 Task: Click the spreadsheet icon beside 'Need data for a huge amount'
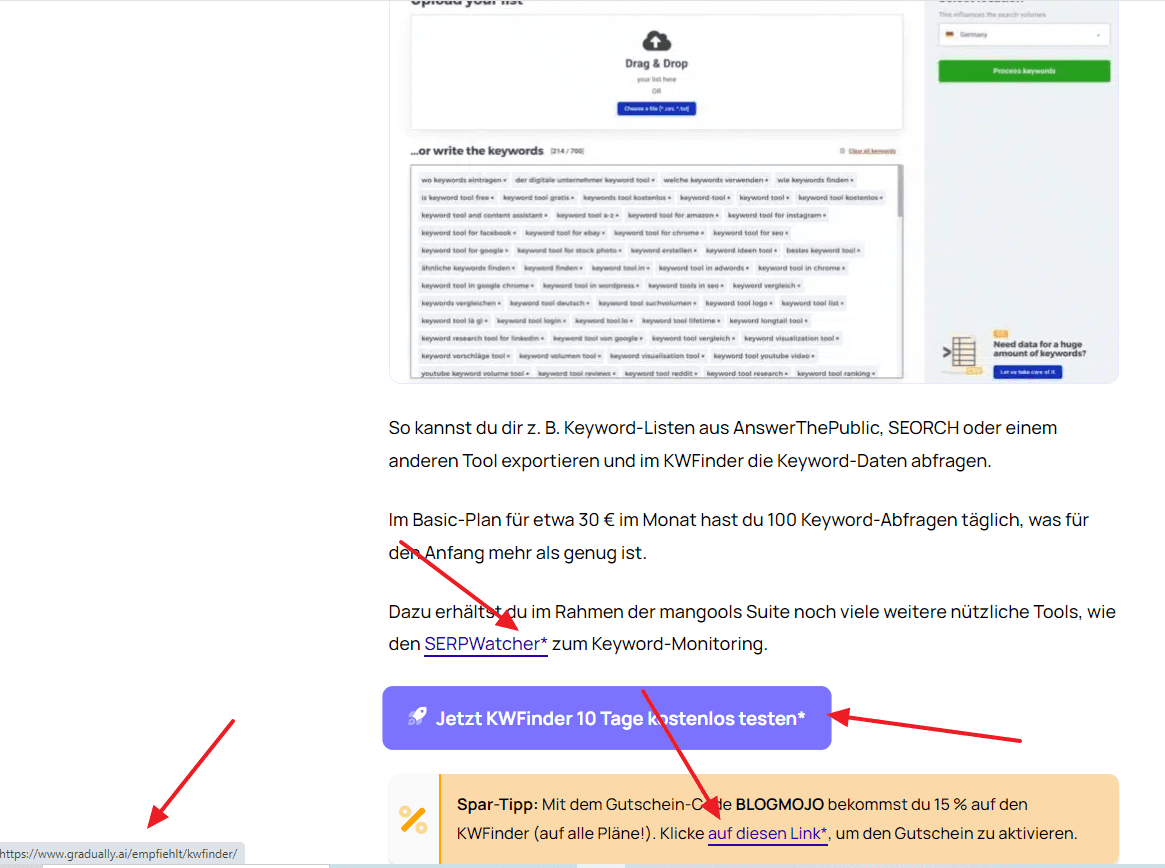click(x=963, y=352)
